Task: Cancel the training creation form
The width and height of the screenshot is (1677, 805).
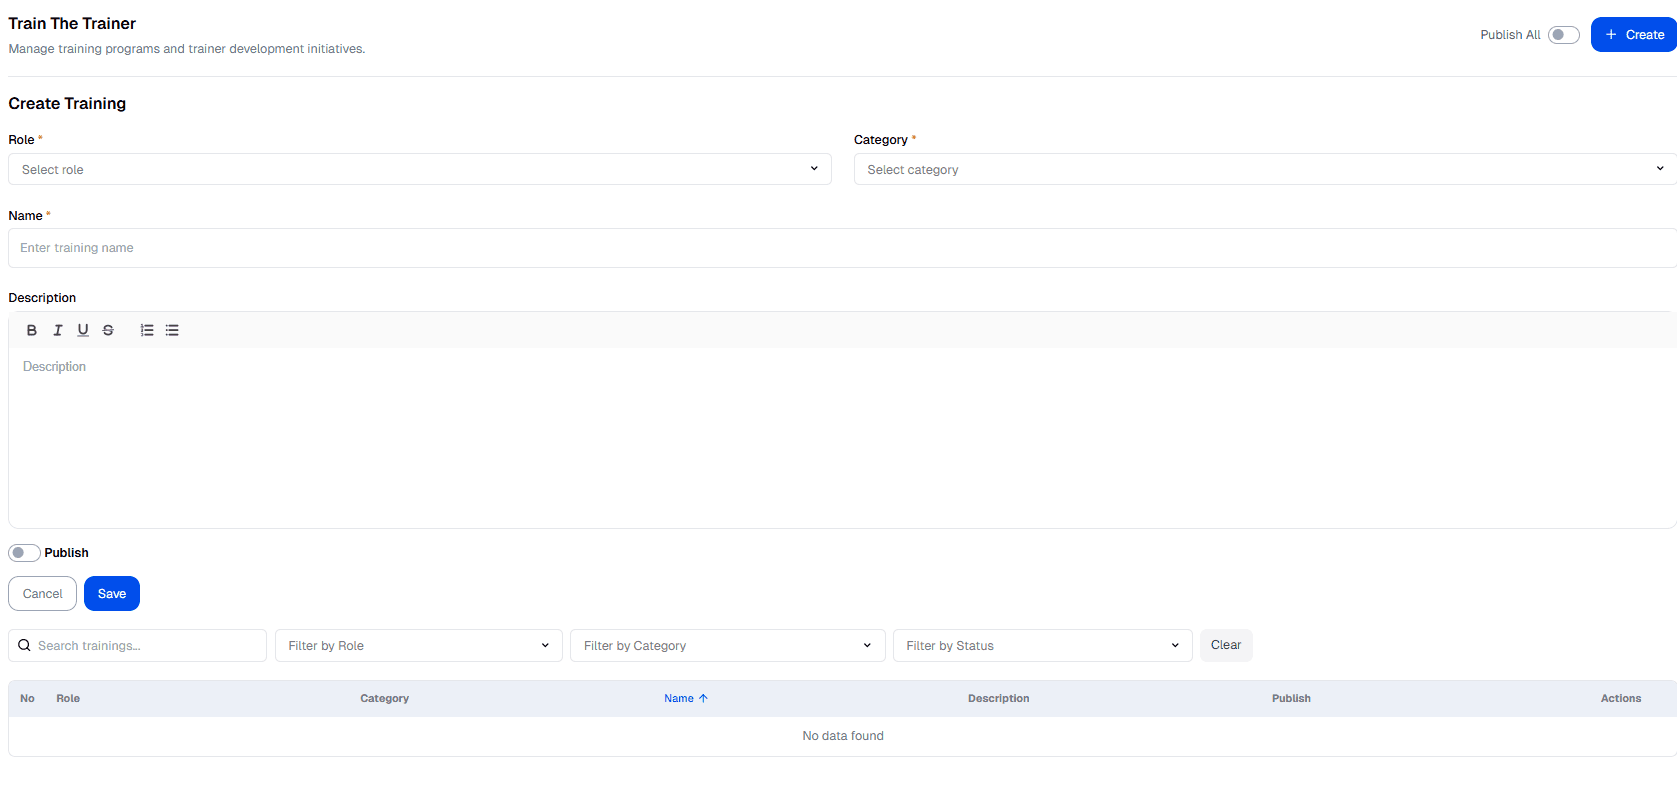Action: click(42, 594)
